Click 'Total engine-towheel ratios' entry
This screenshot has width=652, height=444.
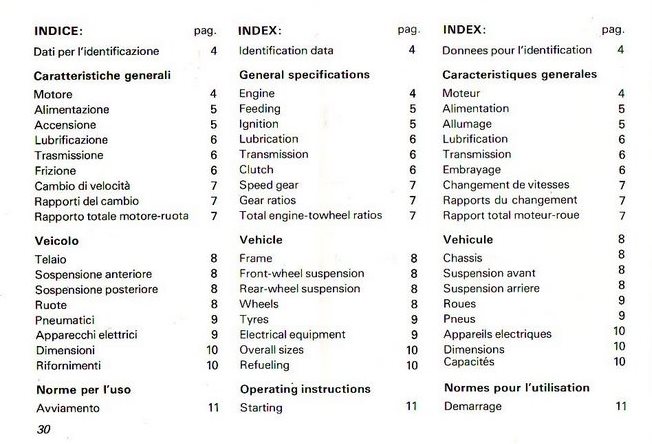coord(310,215)
